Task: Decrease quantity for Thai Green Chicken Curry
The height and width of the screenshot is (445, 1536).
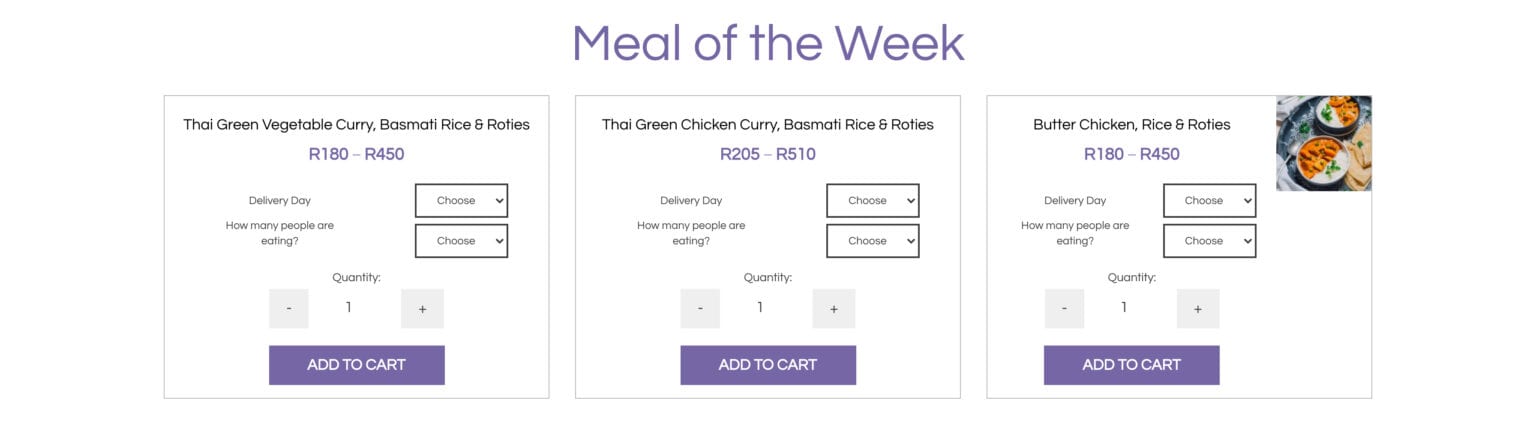Action: point(700,309)
